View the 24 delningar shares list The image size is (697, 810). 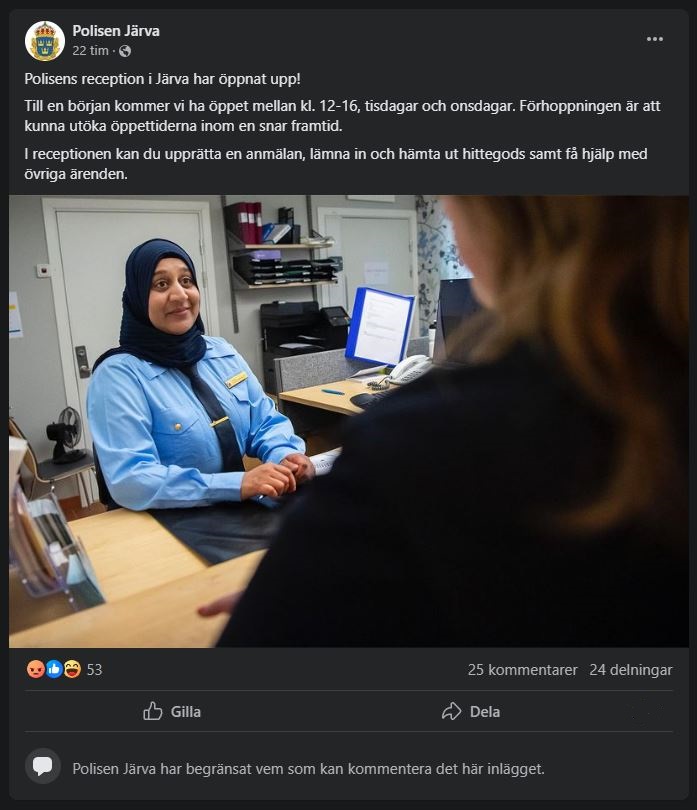[631, 670]
